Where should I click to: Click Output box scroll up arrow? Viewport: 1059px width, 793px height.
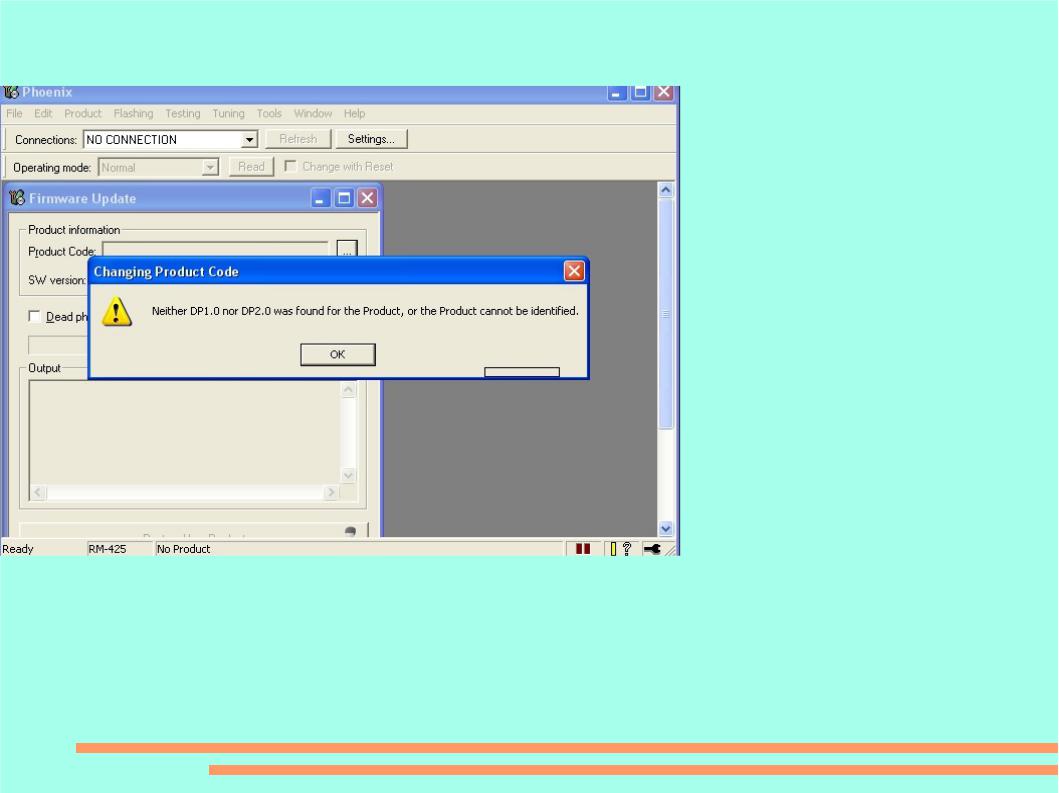348,390
